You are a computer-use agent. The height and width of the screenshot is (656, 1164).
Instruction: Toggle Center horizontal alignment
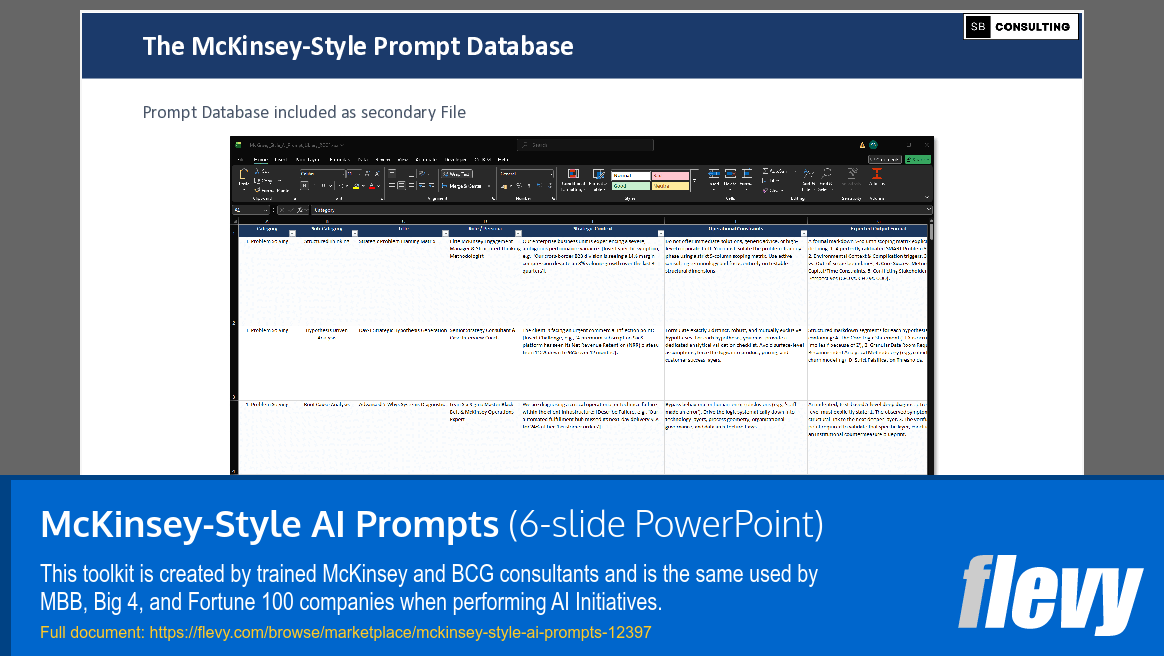(x=402, y=186)
